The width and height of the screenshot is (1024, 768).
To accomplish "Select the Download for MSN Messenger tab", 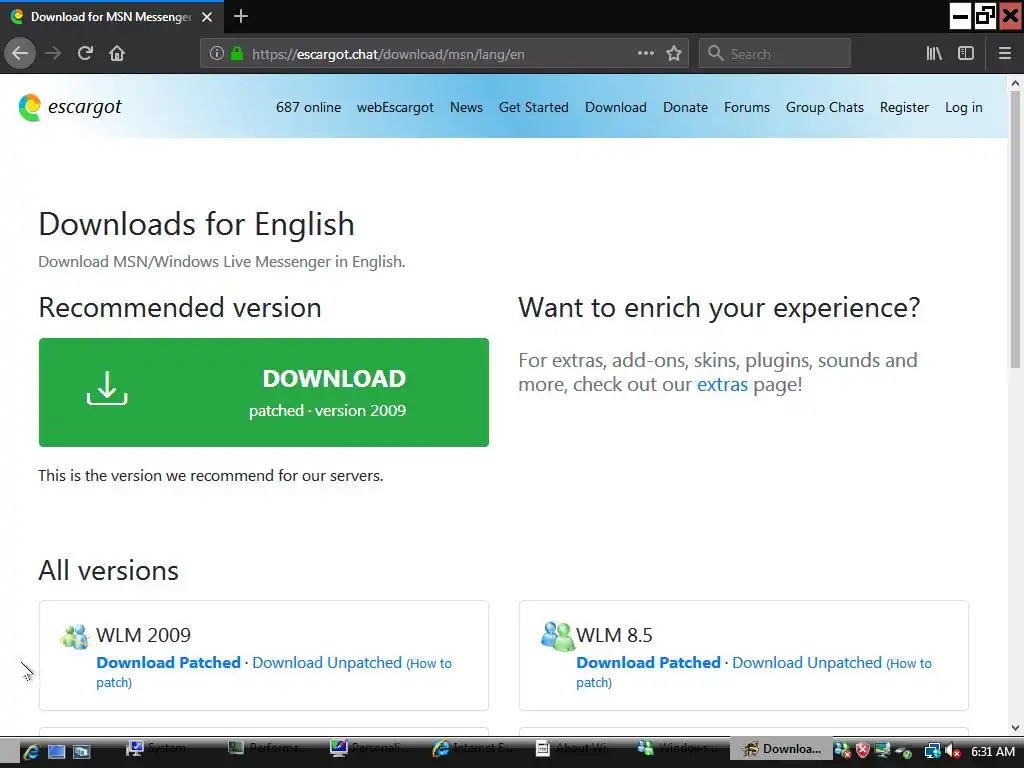I will 112,17.
